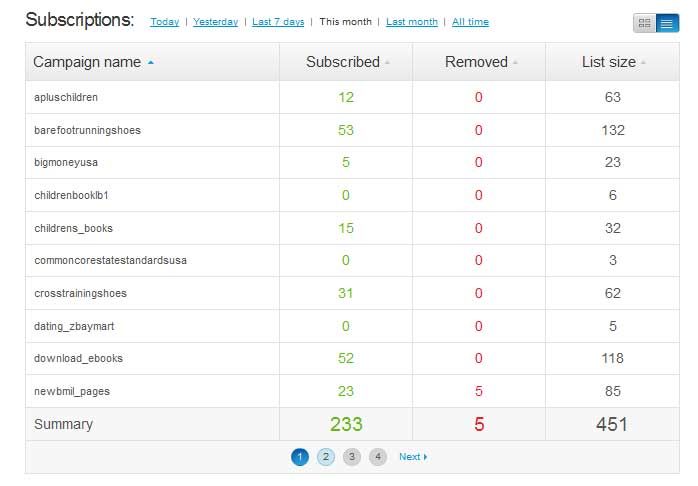Show subscriptions for Yesterday
Screen dimensions: 698x486
215,22
